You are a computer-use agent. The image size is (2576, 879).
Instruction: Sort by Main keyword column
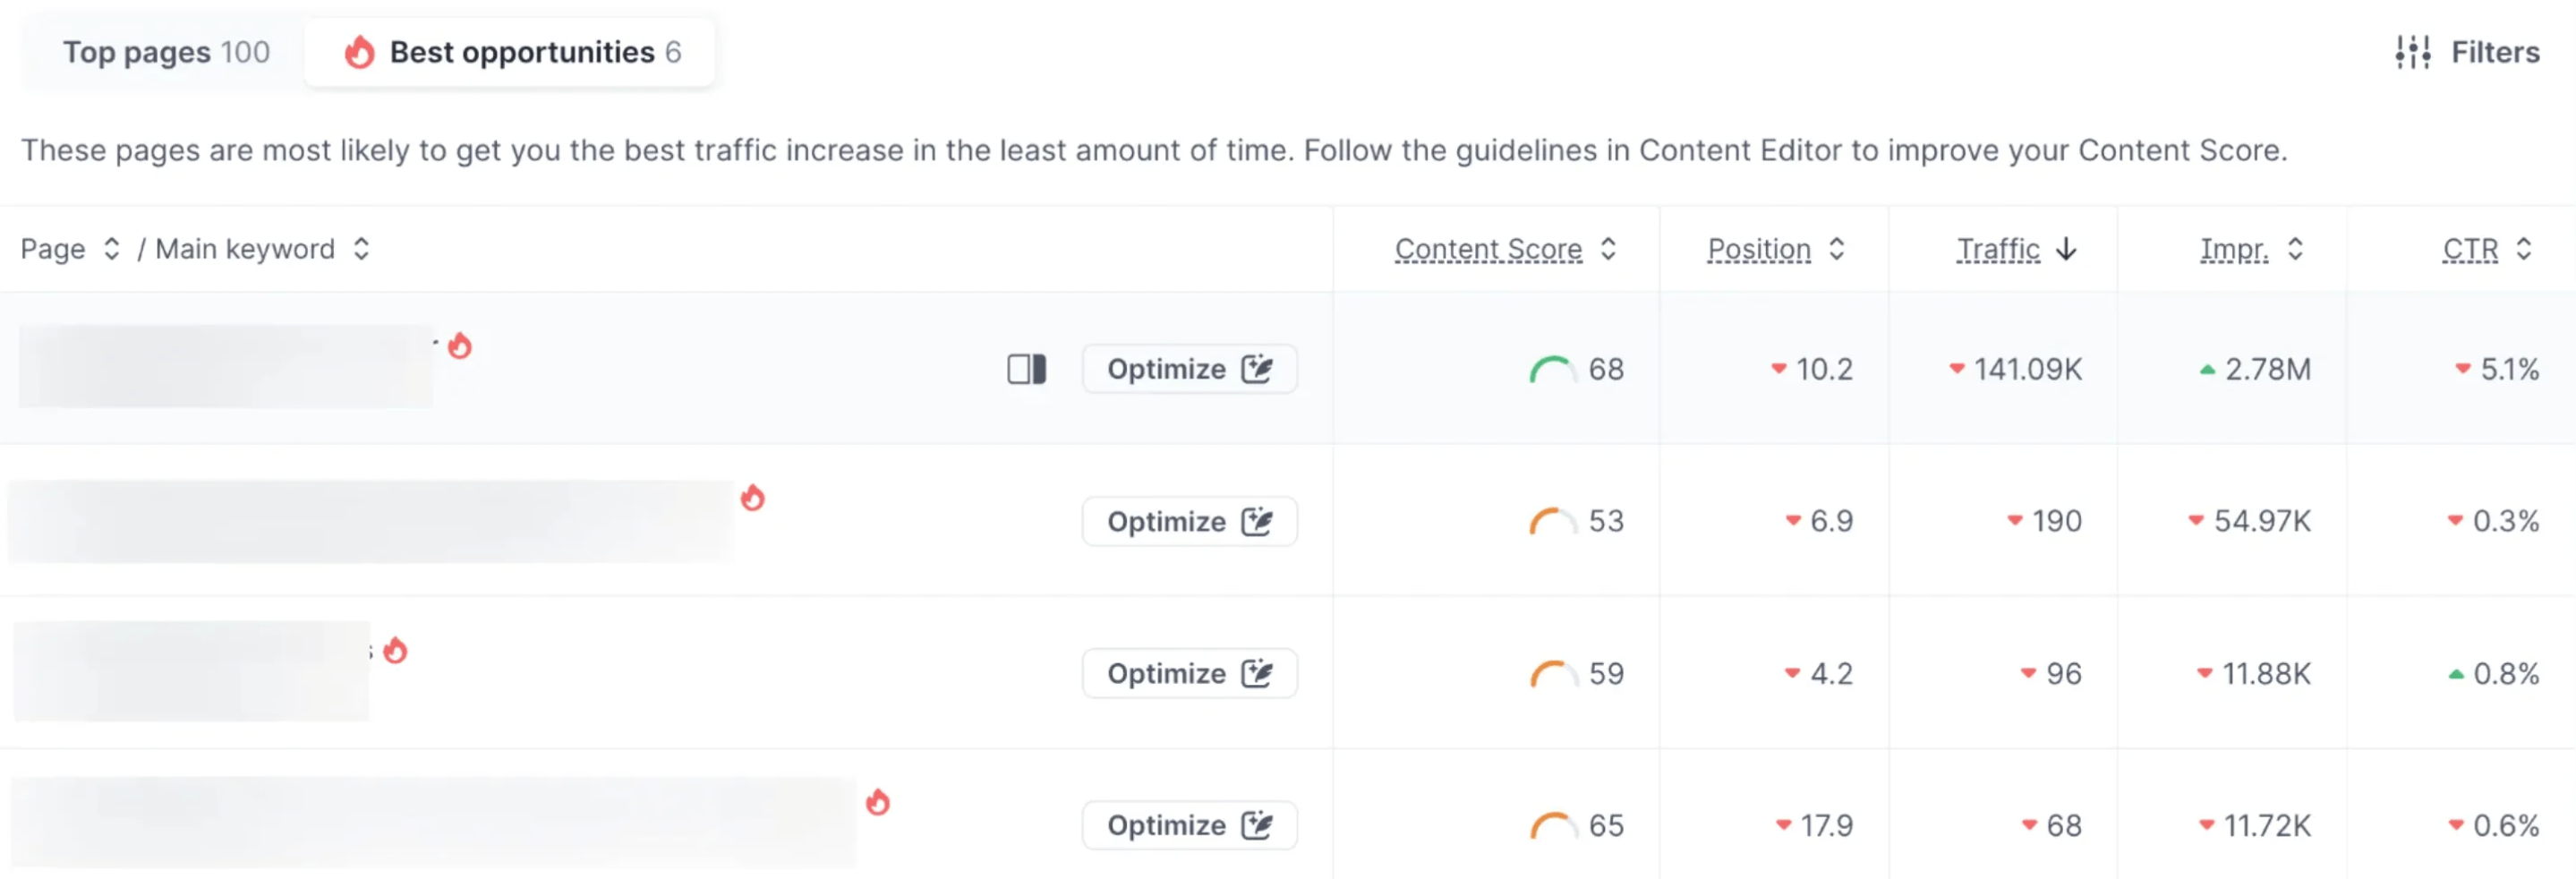pyautogui.click(x=361, y=249)
